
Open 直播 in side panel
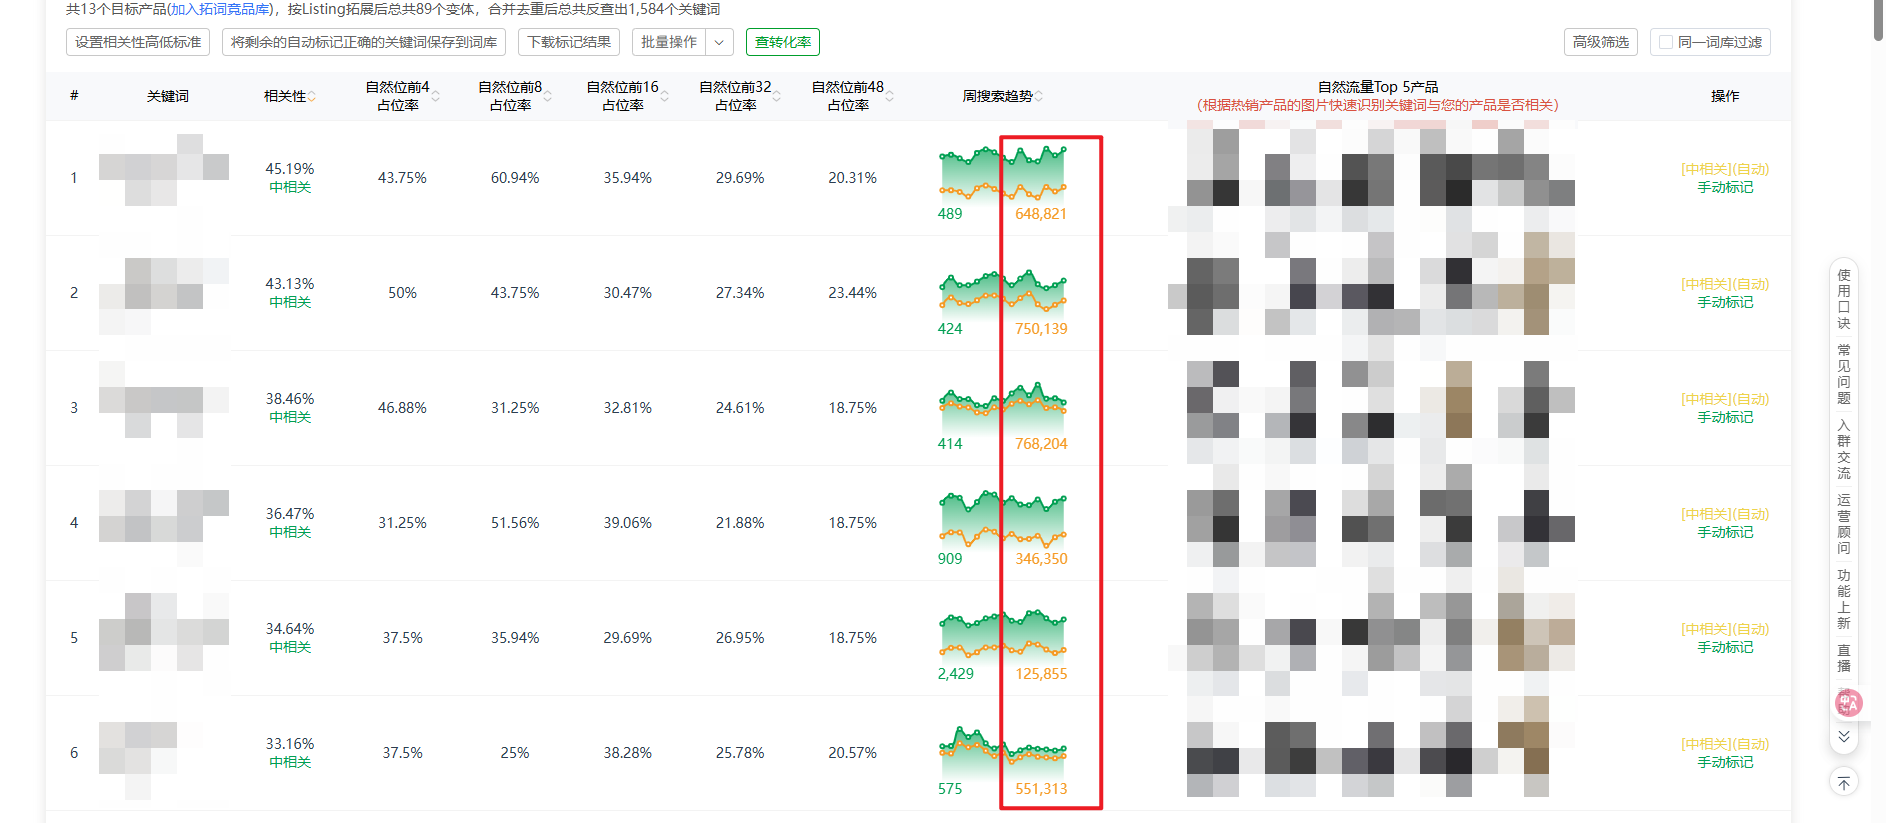click(1844, 658)
